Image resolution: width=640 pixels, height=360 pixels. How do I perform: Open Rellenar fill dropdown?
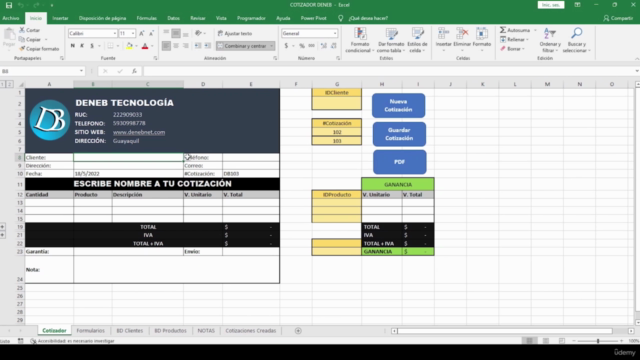[516, 40]
